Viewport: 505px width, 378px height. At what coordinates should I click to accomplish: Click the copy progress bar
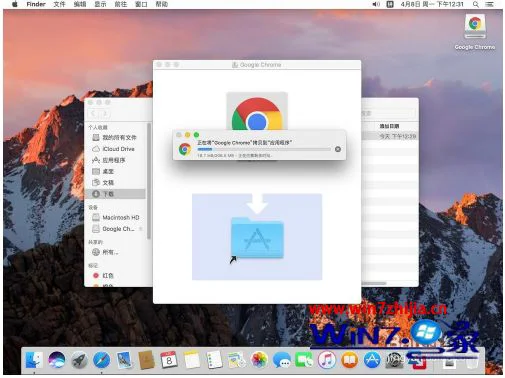264,149
